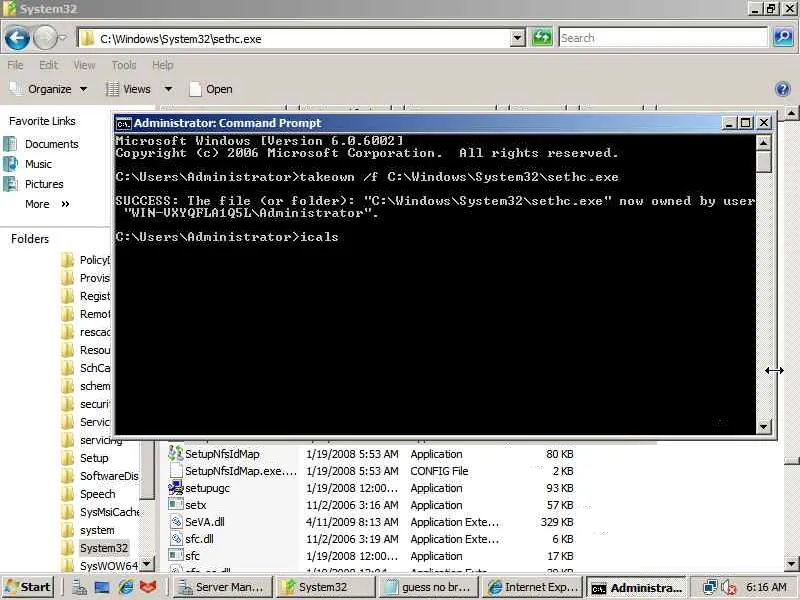800x600 pixels.
Task: Click the Resources folder icon in tree
Action: (68, 351)
